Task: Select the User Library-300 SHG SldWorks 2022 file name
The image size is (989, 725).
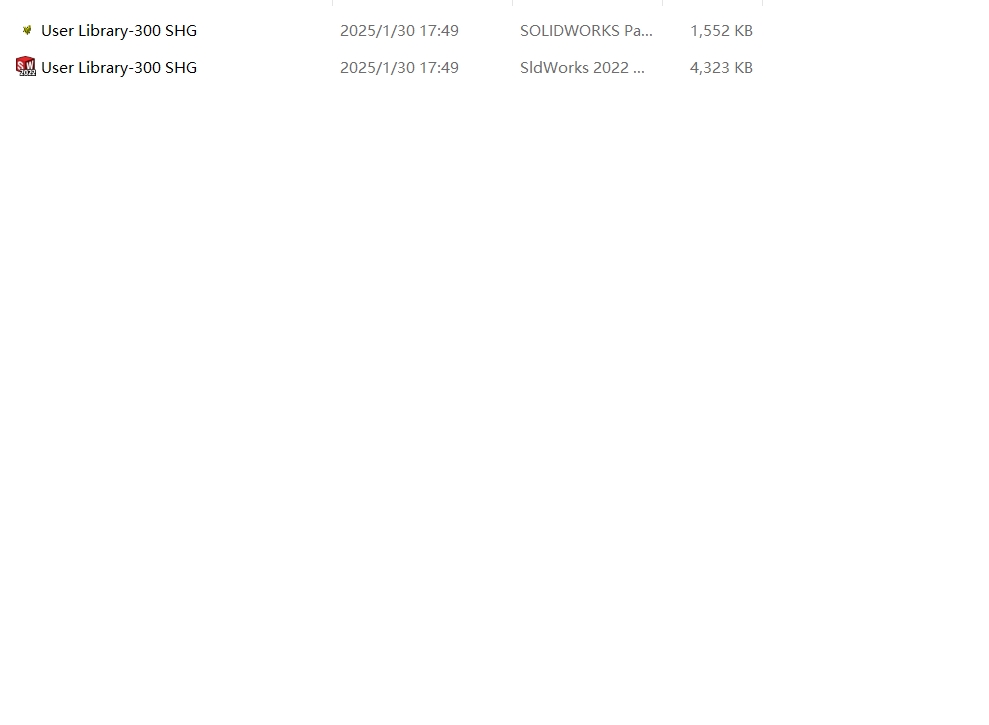Action: coord(119,68)
